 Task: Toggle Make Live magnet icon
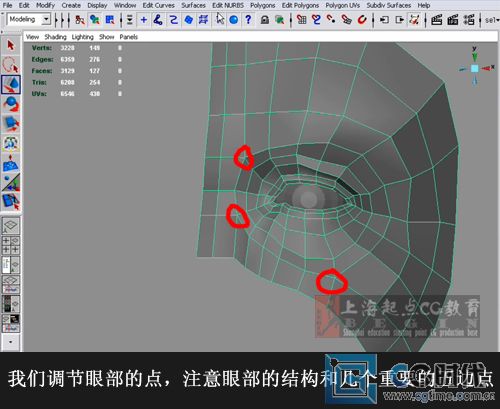pos(362,20)
